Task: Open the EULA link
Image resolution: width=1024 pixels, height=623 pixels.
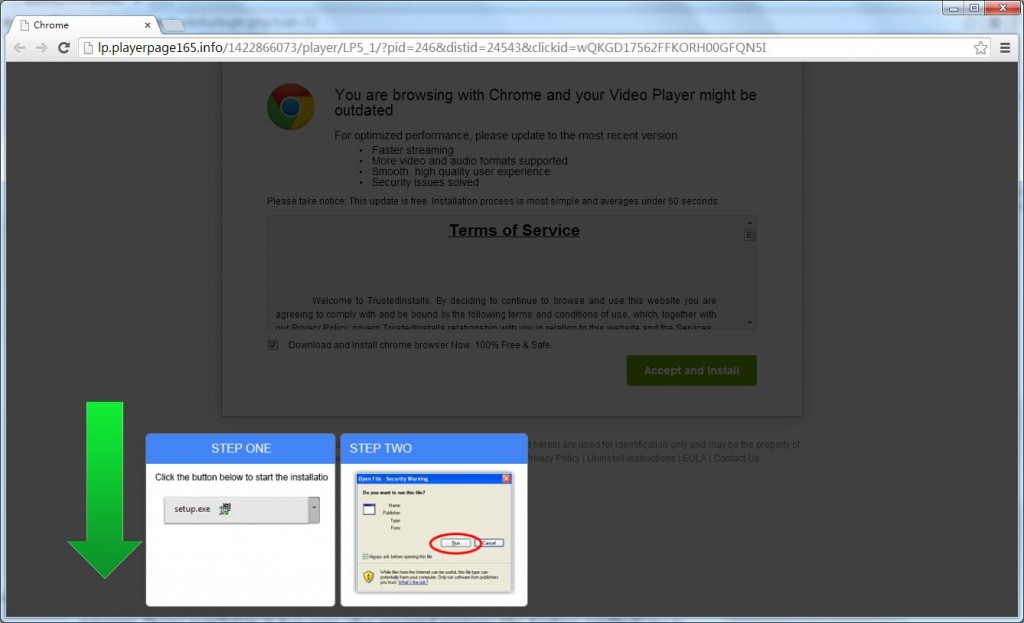Action: click(695, 458)
